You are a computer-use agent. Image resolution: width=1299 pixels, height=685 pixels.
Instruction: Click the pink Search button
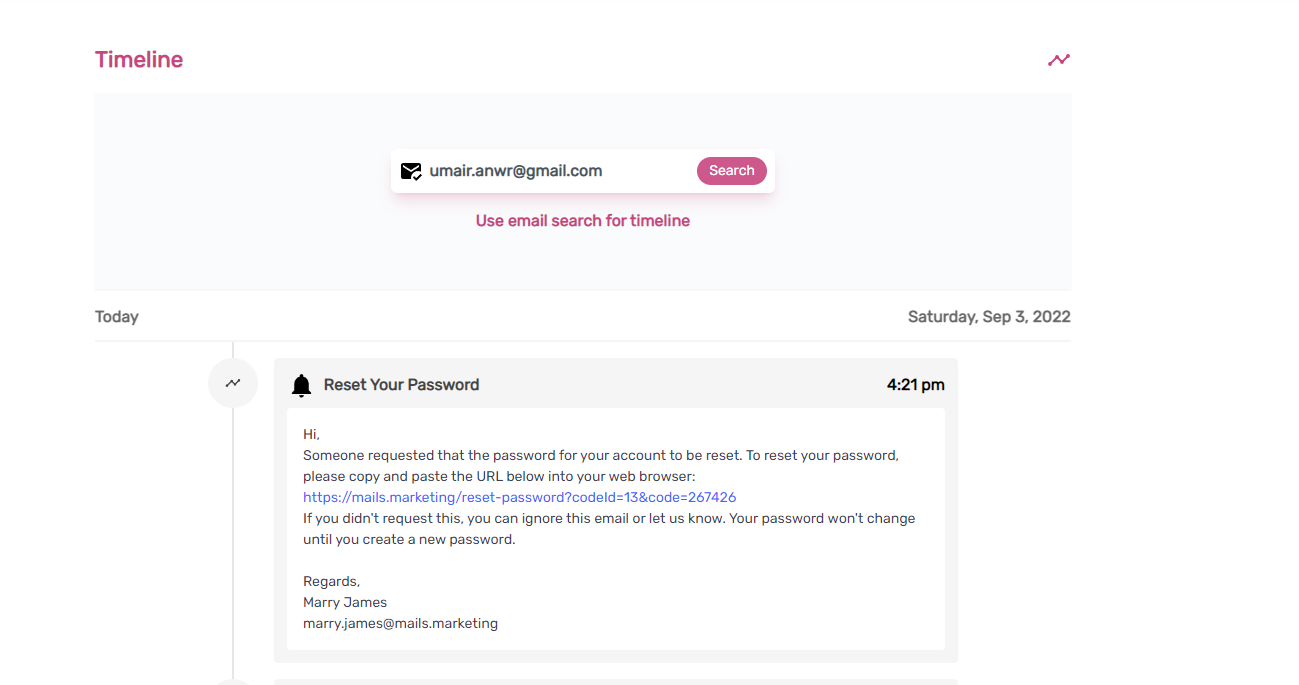tap(732, 171)
